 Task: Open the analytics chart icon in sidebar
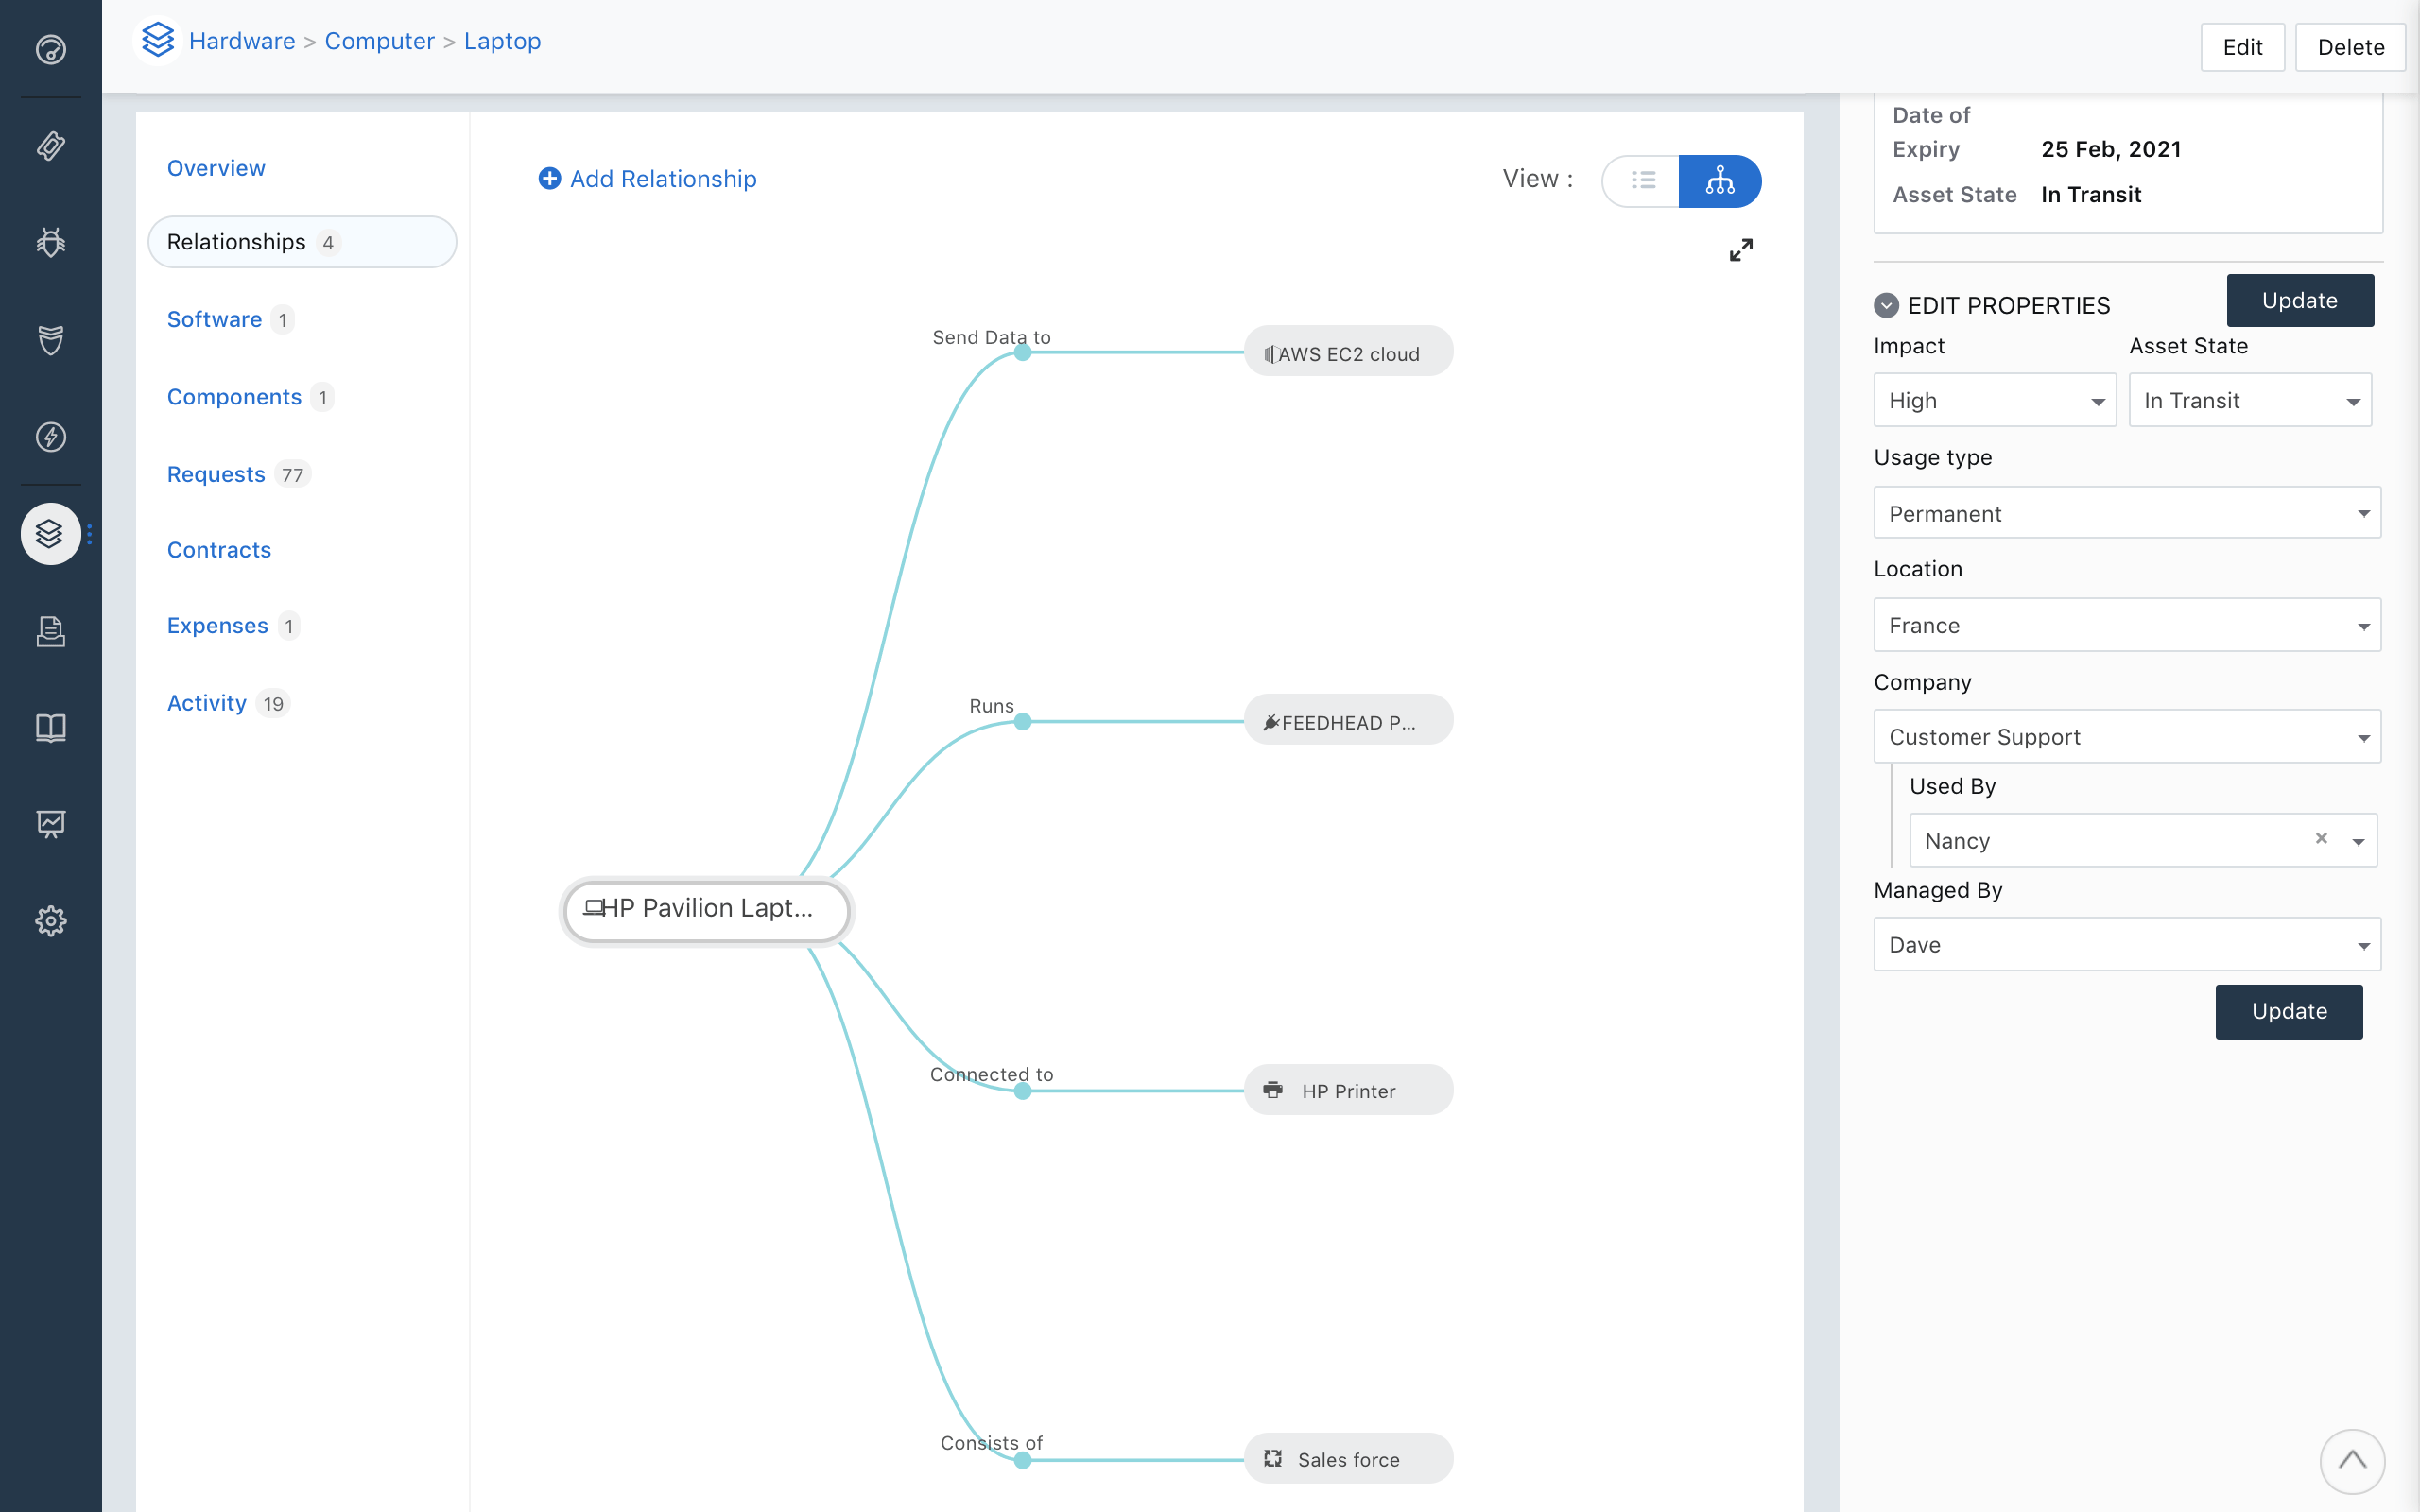click(51, 824)
